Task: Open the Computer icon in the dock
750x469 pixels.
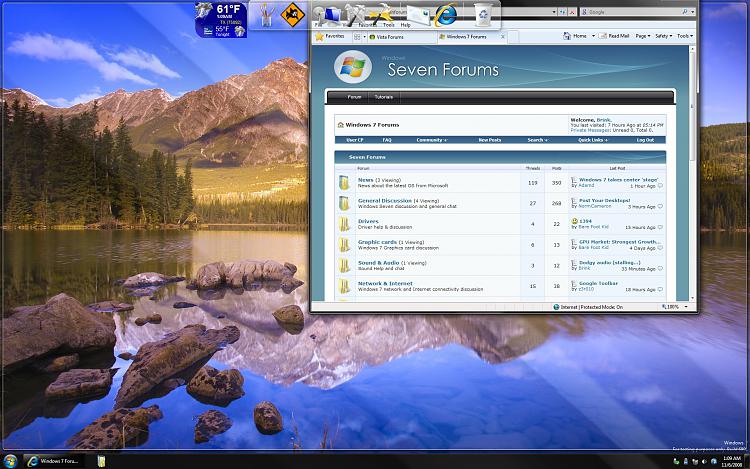Action: (328, 14)
